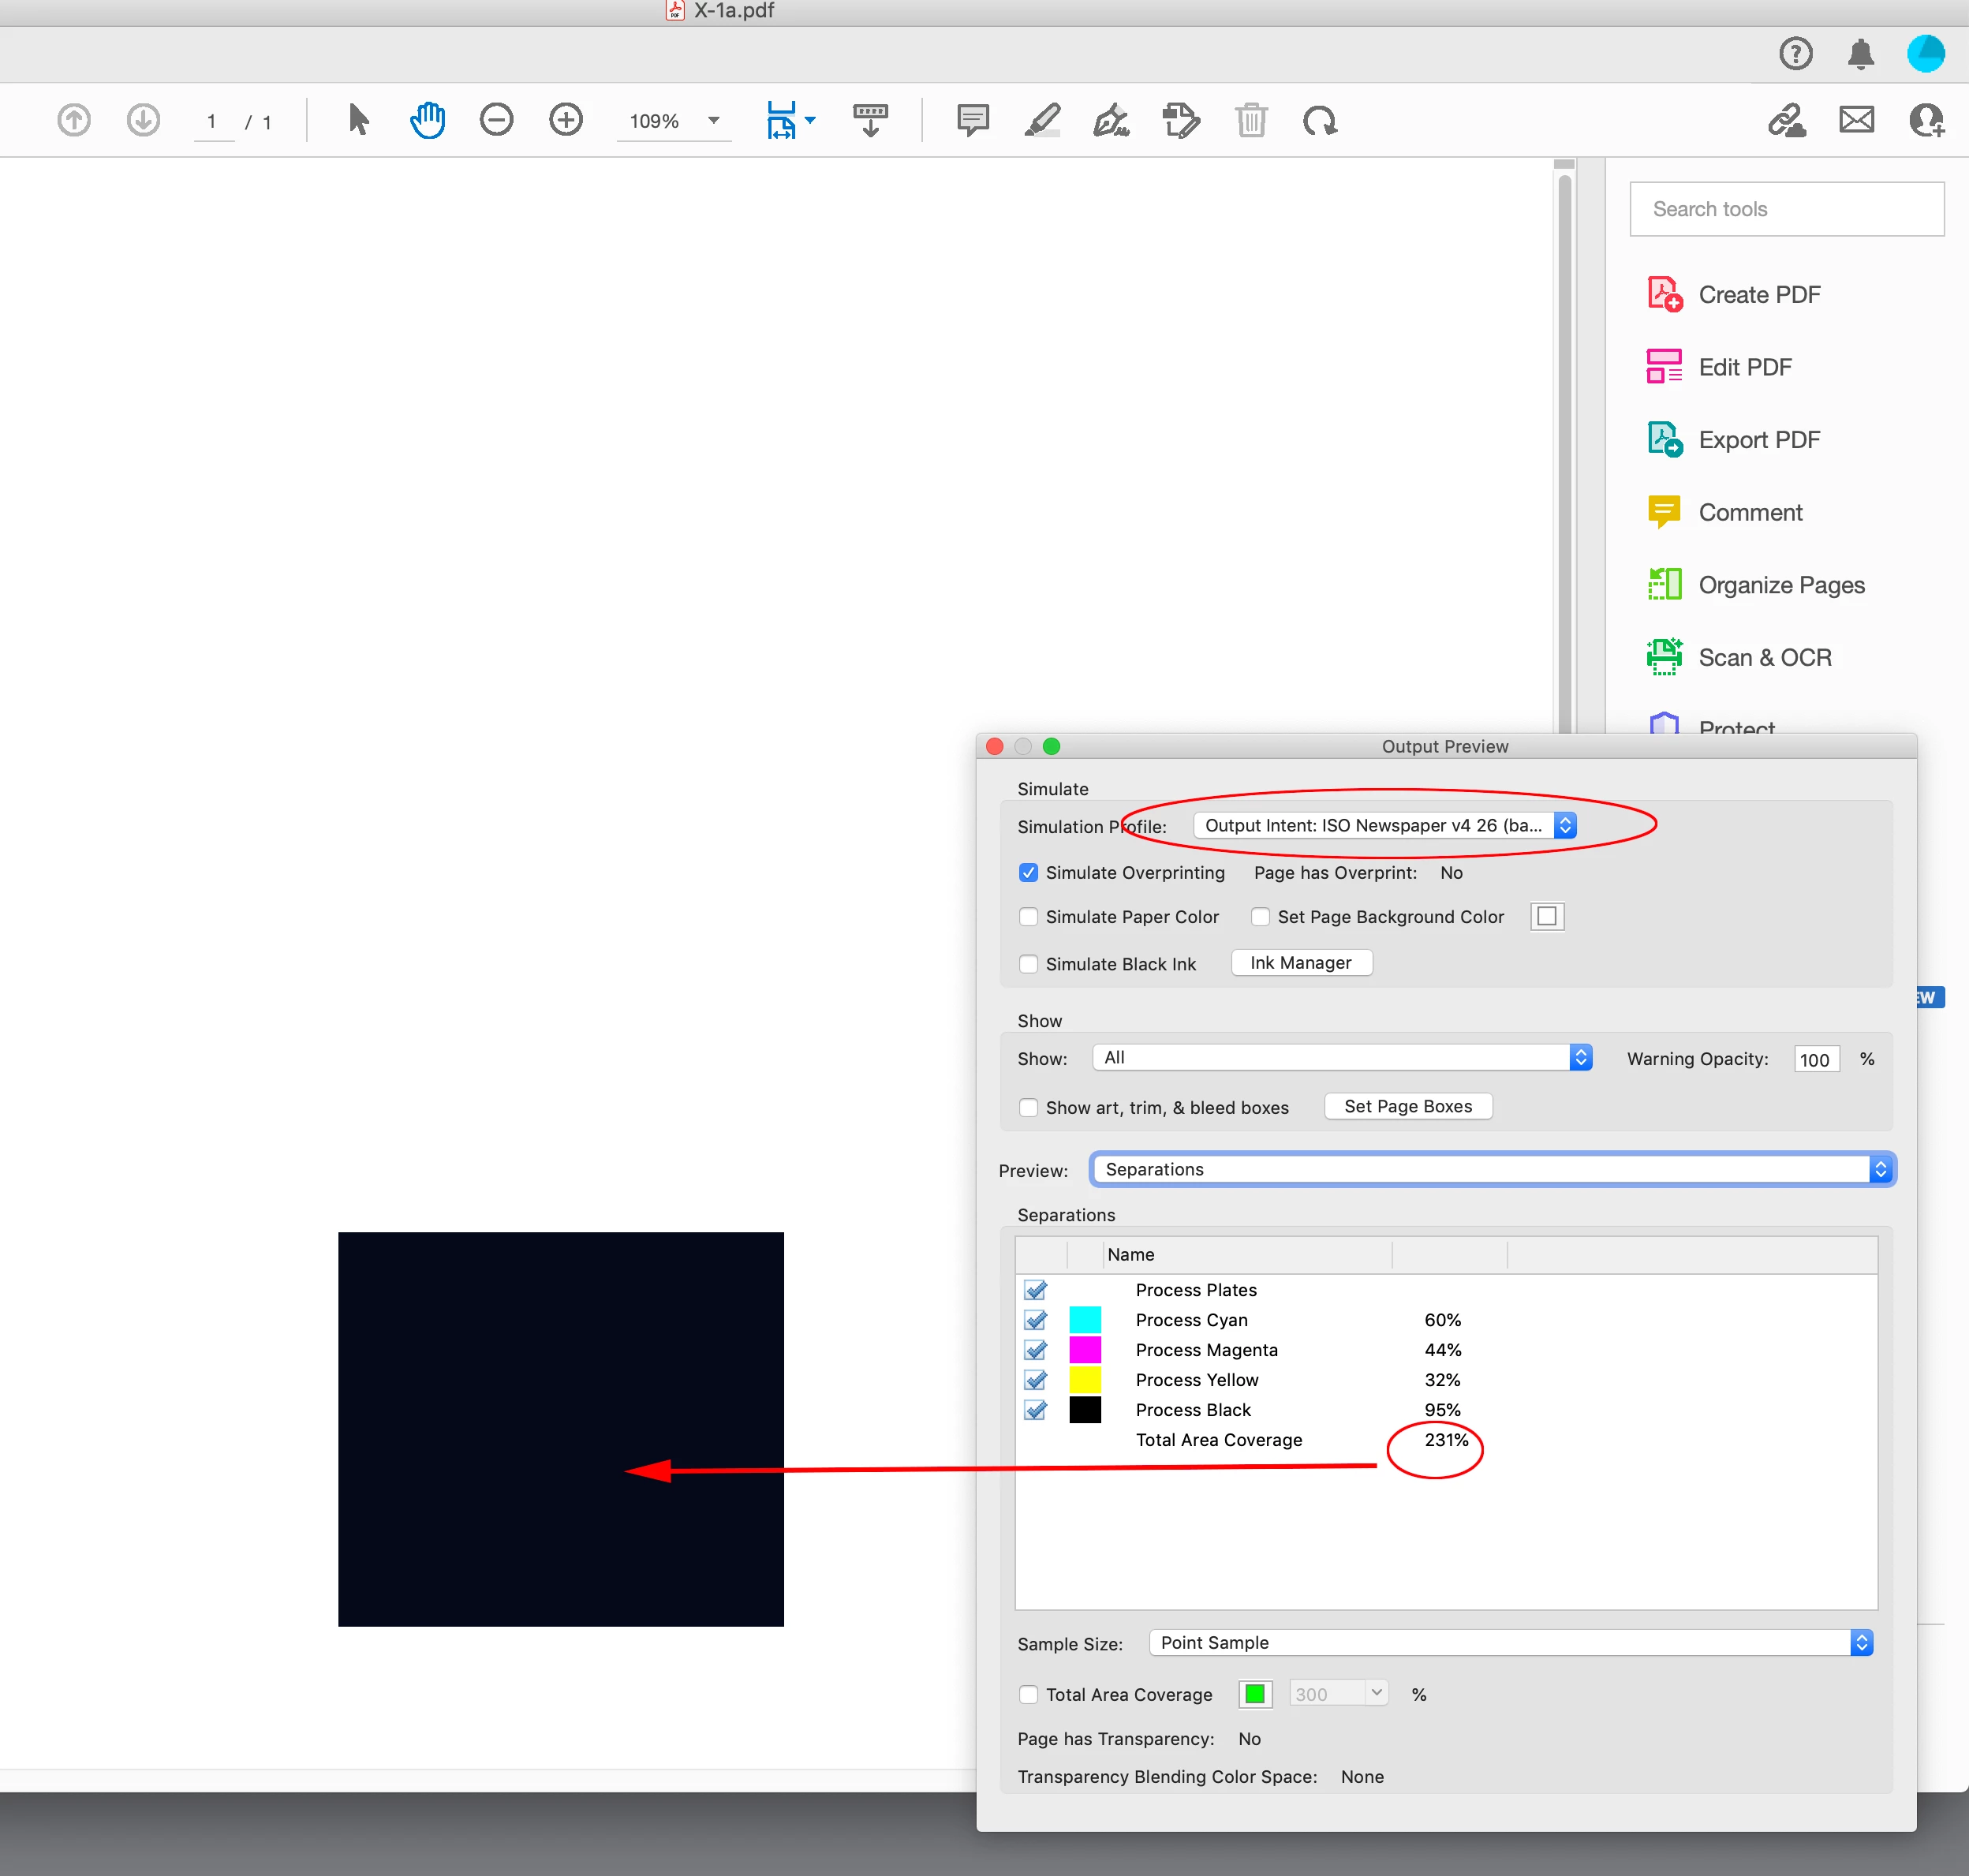Select the highlighter pen tool
Screen dimensions: 1969x1876
[1042, 120]
